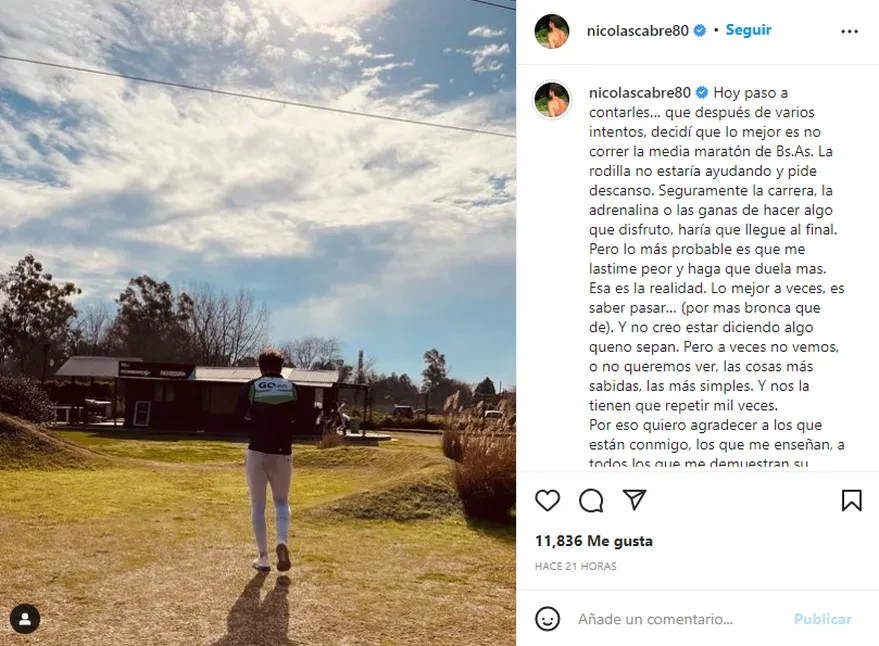879x646 pixels.
Task: Click the caption profile avatar
Action: 552,100
